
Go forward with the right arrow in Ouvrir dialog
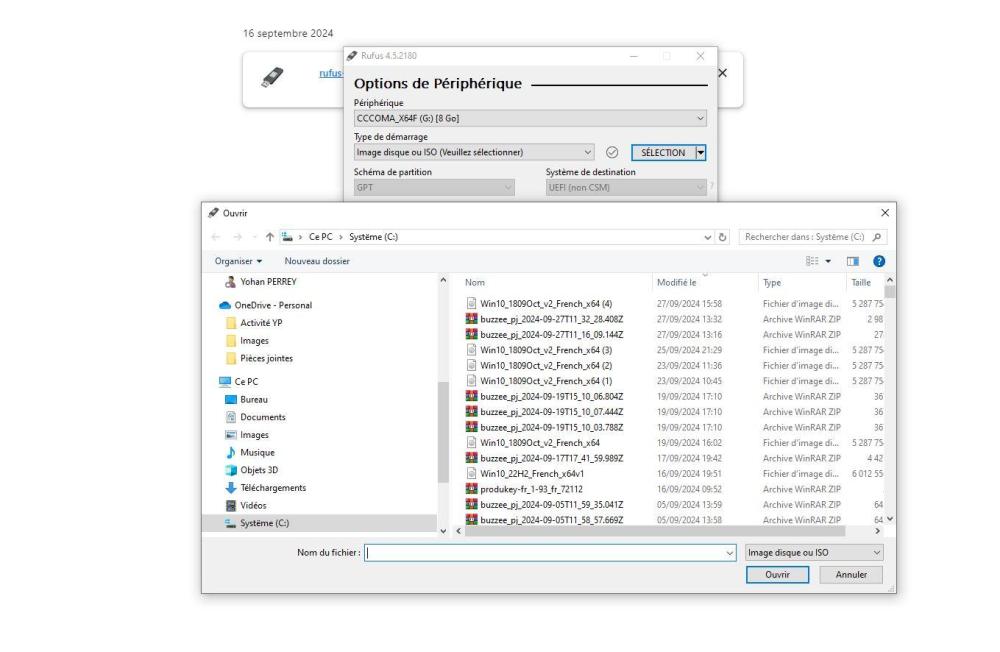[237, 237]
